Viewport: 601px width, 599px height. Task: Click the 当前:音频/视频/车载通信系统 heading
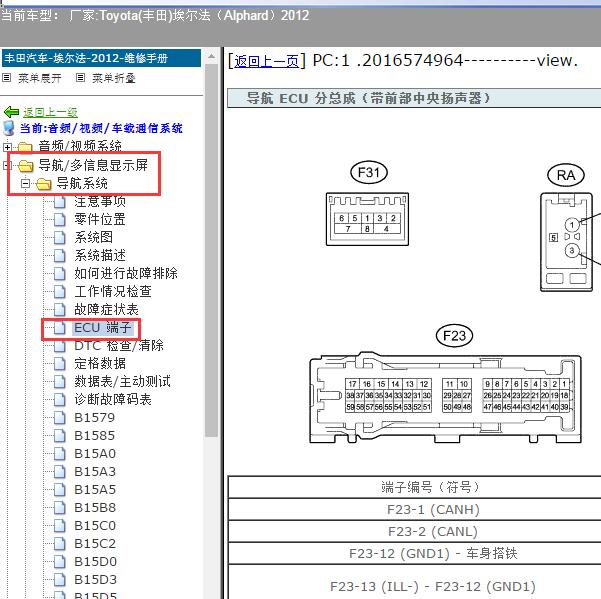click(x=101, y=128)
